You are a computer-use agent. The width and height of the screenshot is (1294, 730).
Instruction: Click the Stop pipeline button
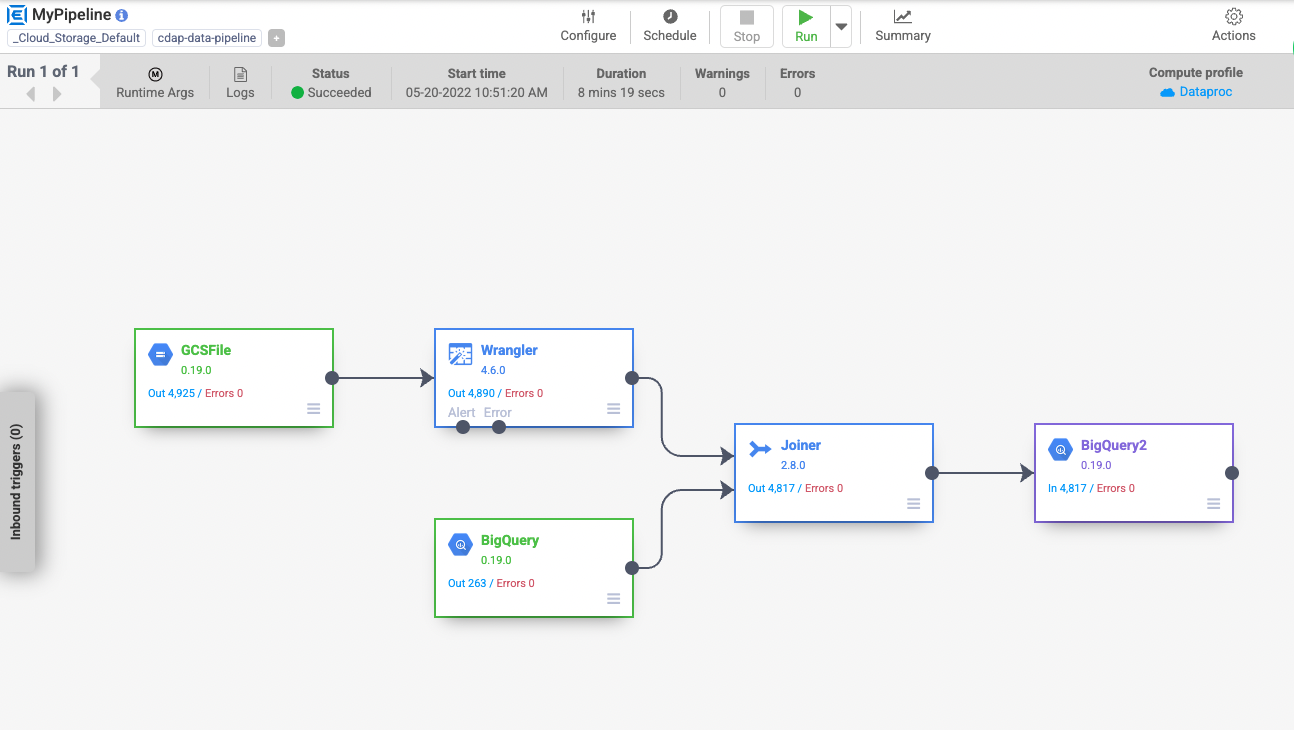[x=747, y=26]
